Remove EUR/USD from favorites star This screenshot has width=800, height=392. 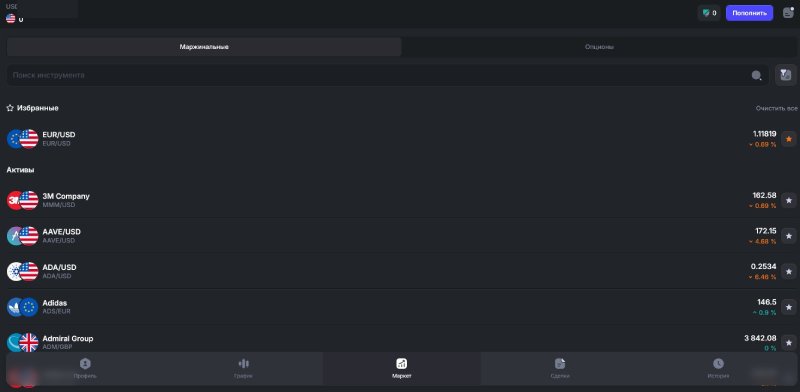(x=789, y=139)
